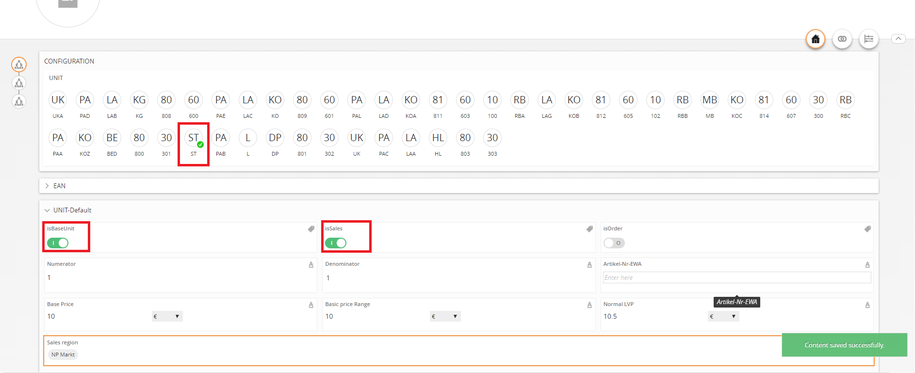Select the DP unit icon

tap(275, 138)
